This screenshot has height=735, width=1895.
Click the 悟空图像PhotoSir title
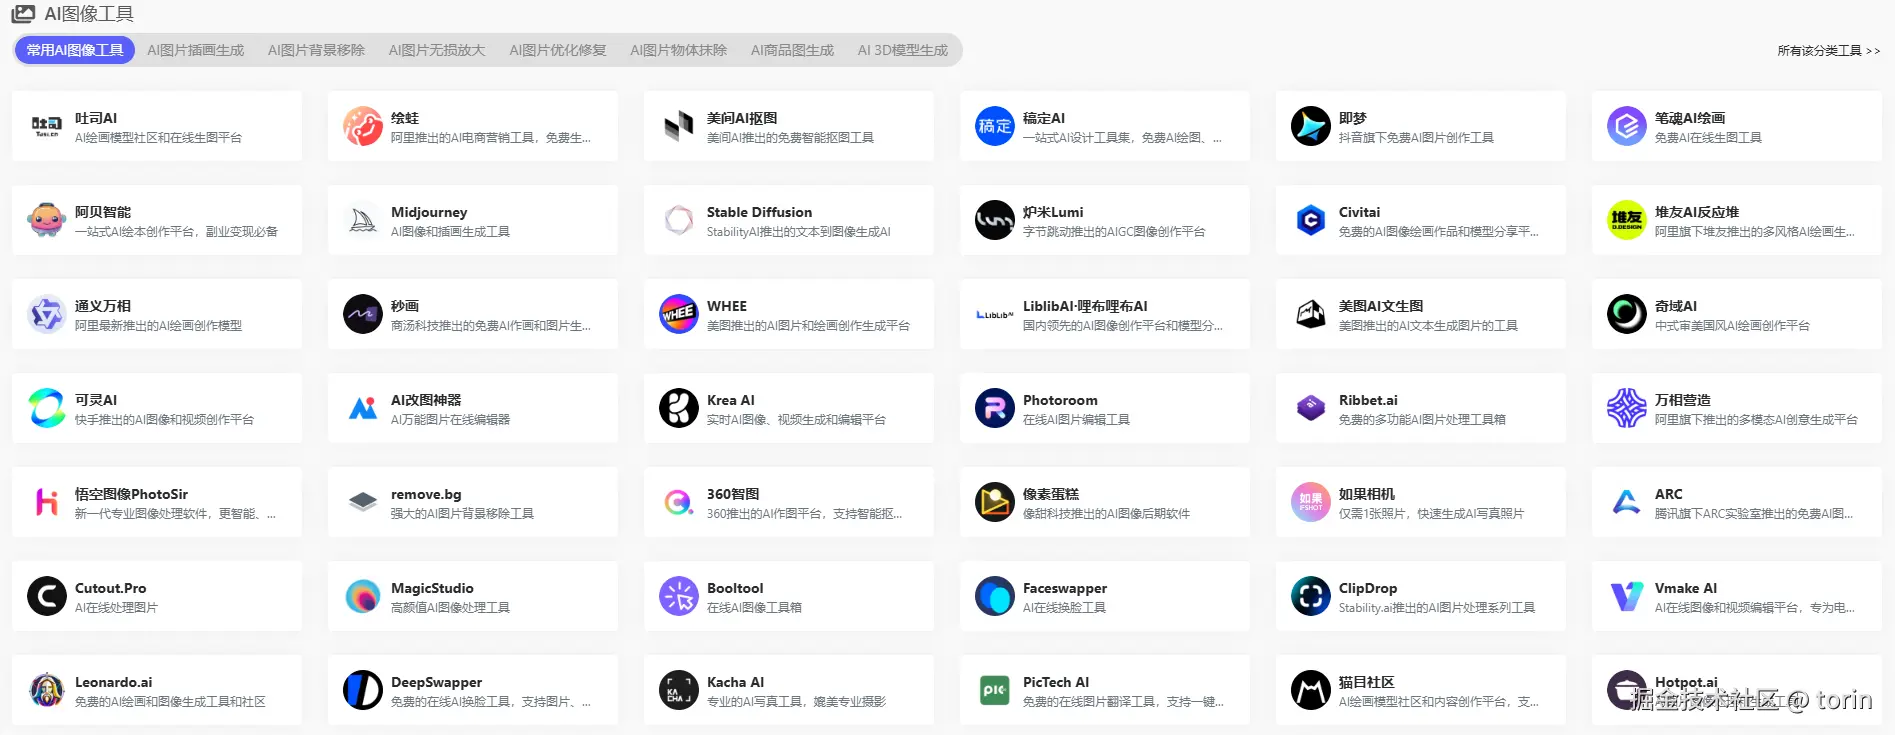(131, 494)
